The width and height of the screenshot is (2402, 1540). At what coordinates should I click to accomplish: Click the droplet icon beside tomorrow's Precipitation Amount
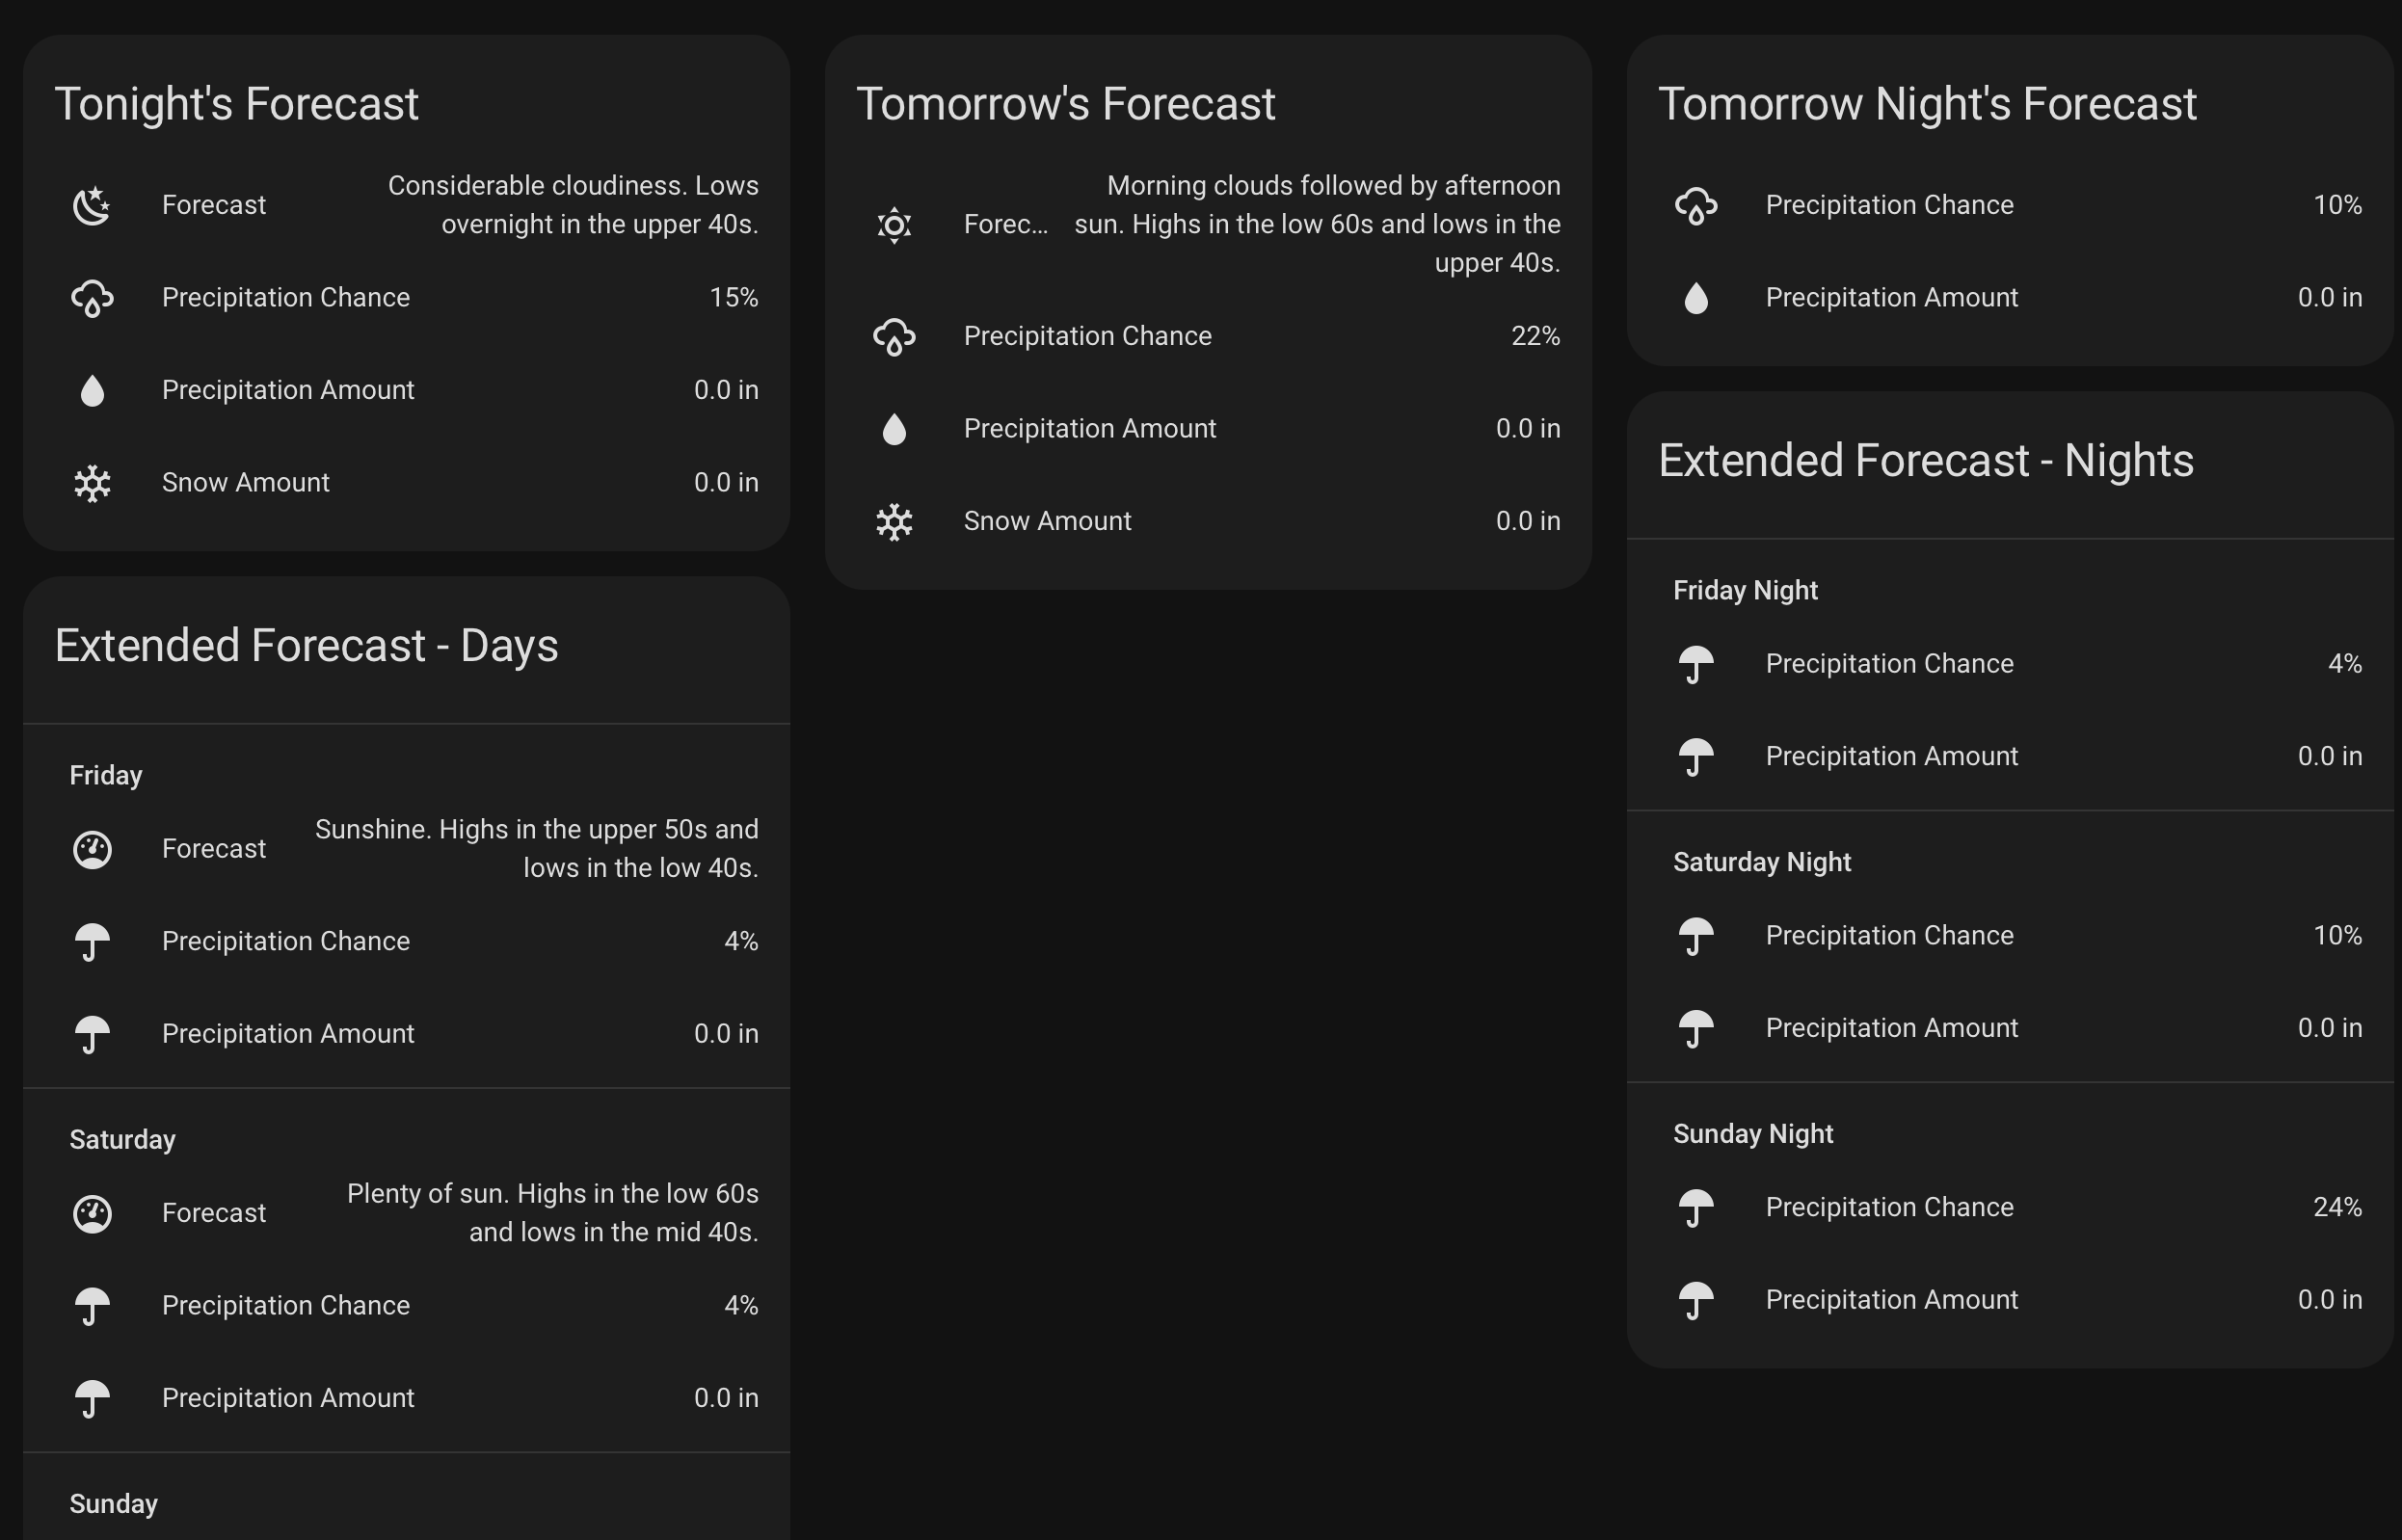tap(894, 429)
